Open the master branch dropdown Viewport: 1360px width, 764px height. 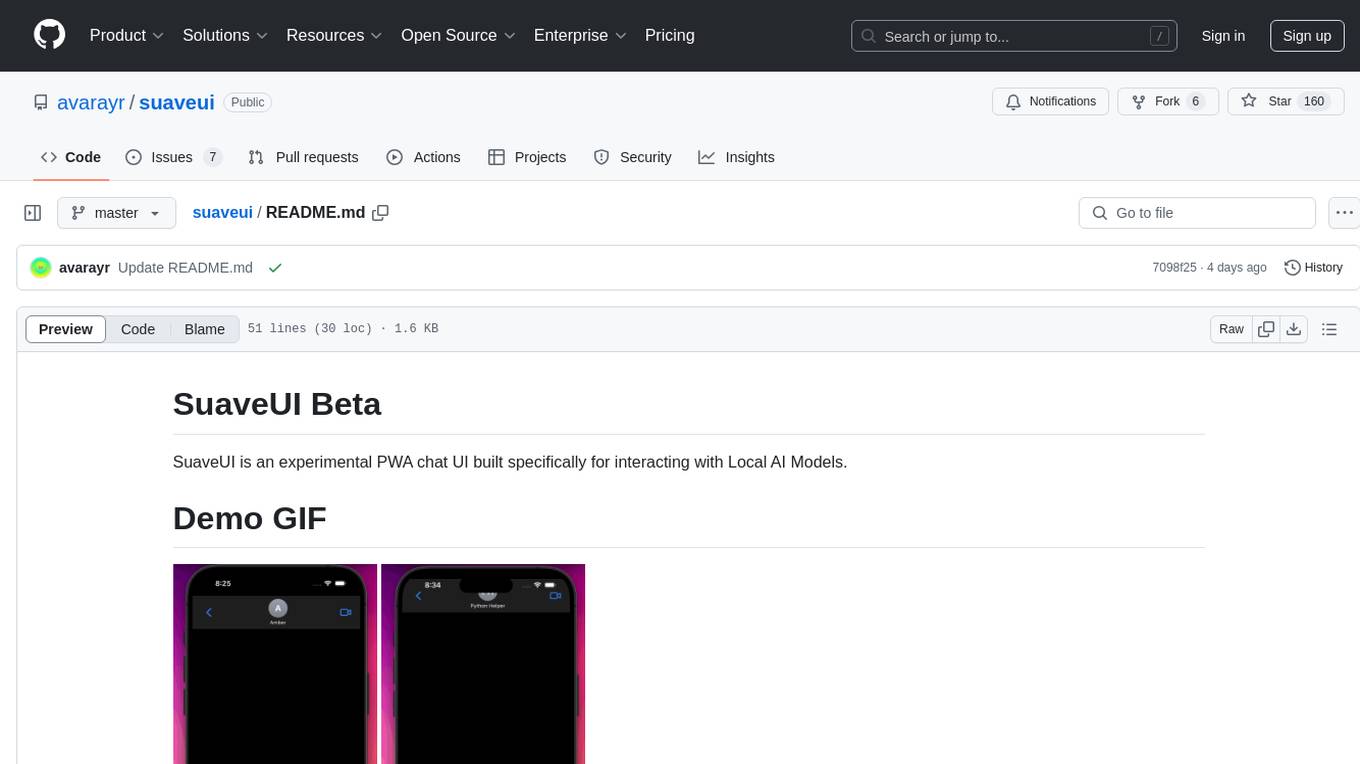point(116,213)
